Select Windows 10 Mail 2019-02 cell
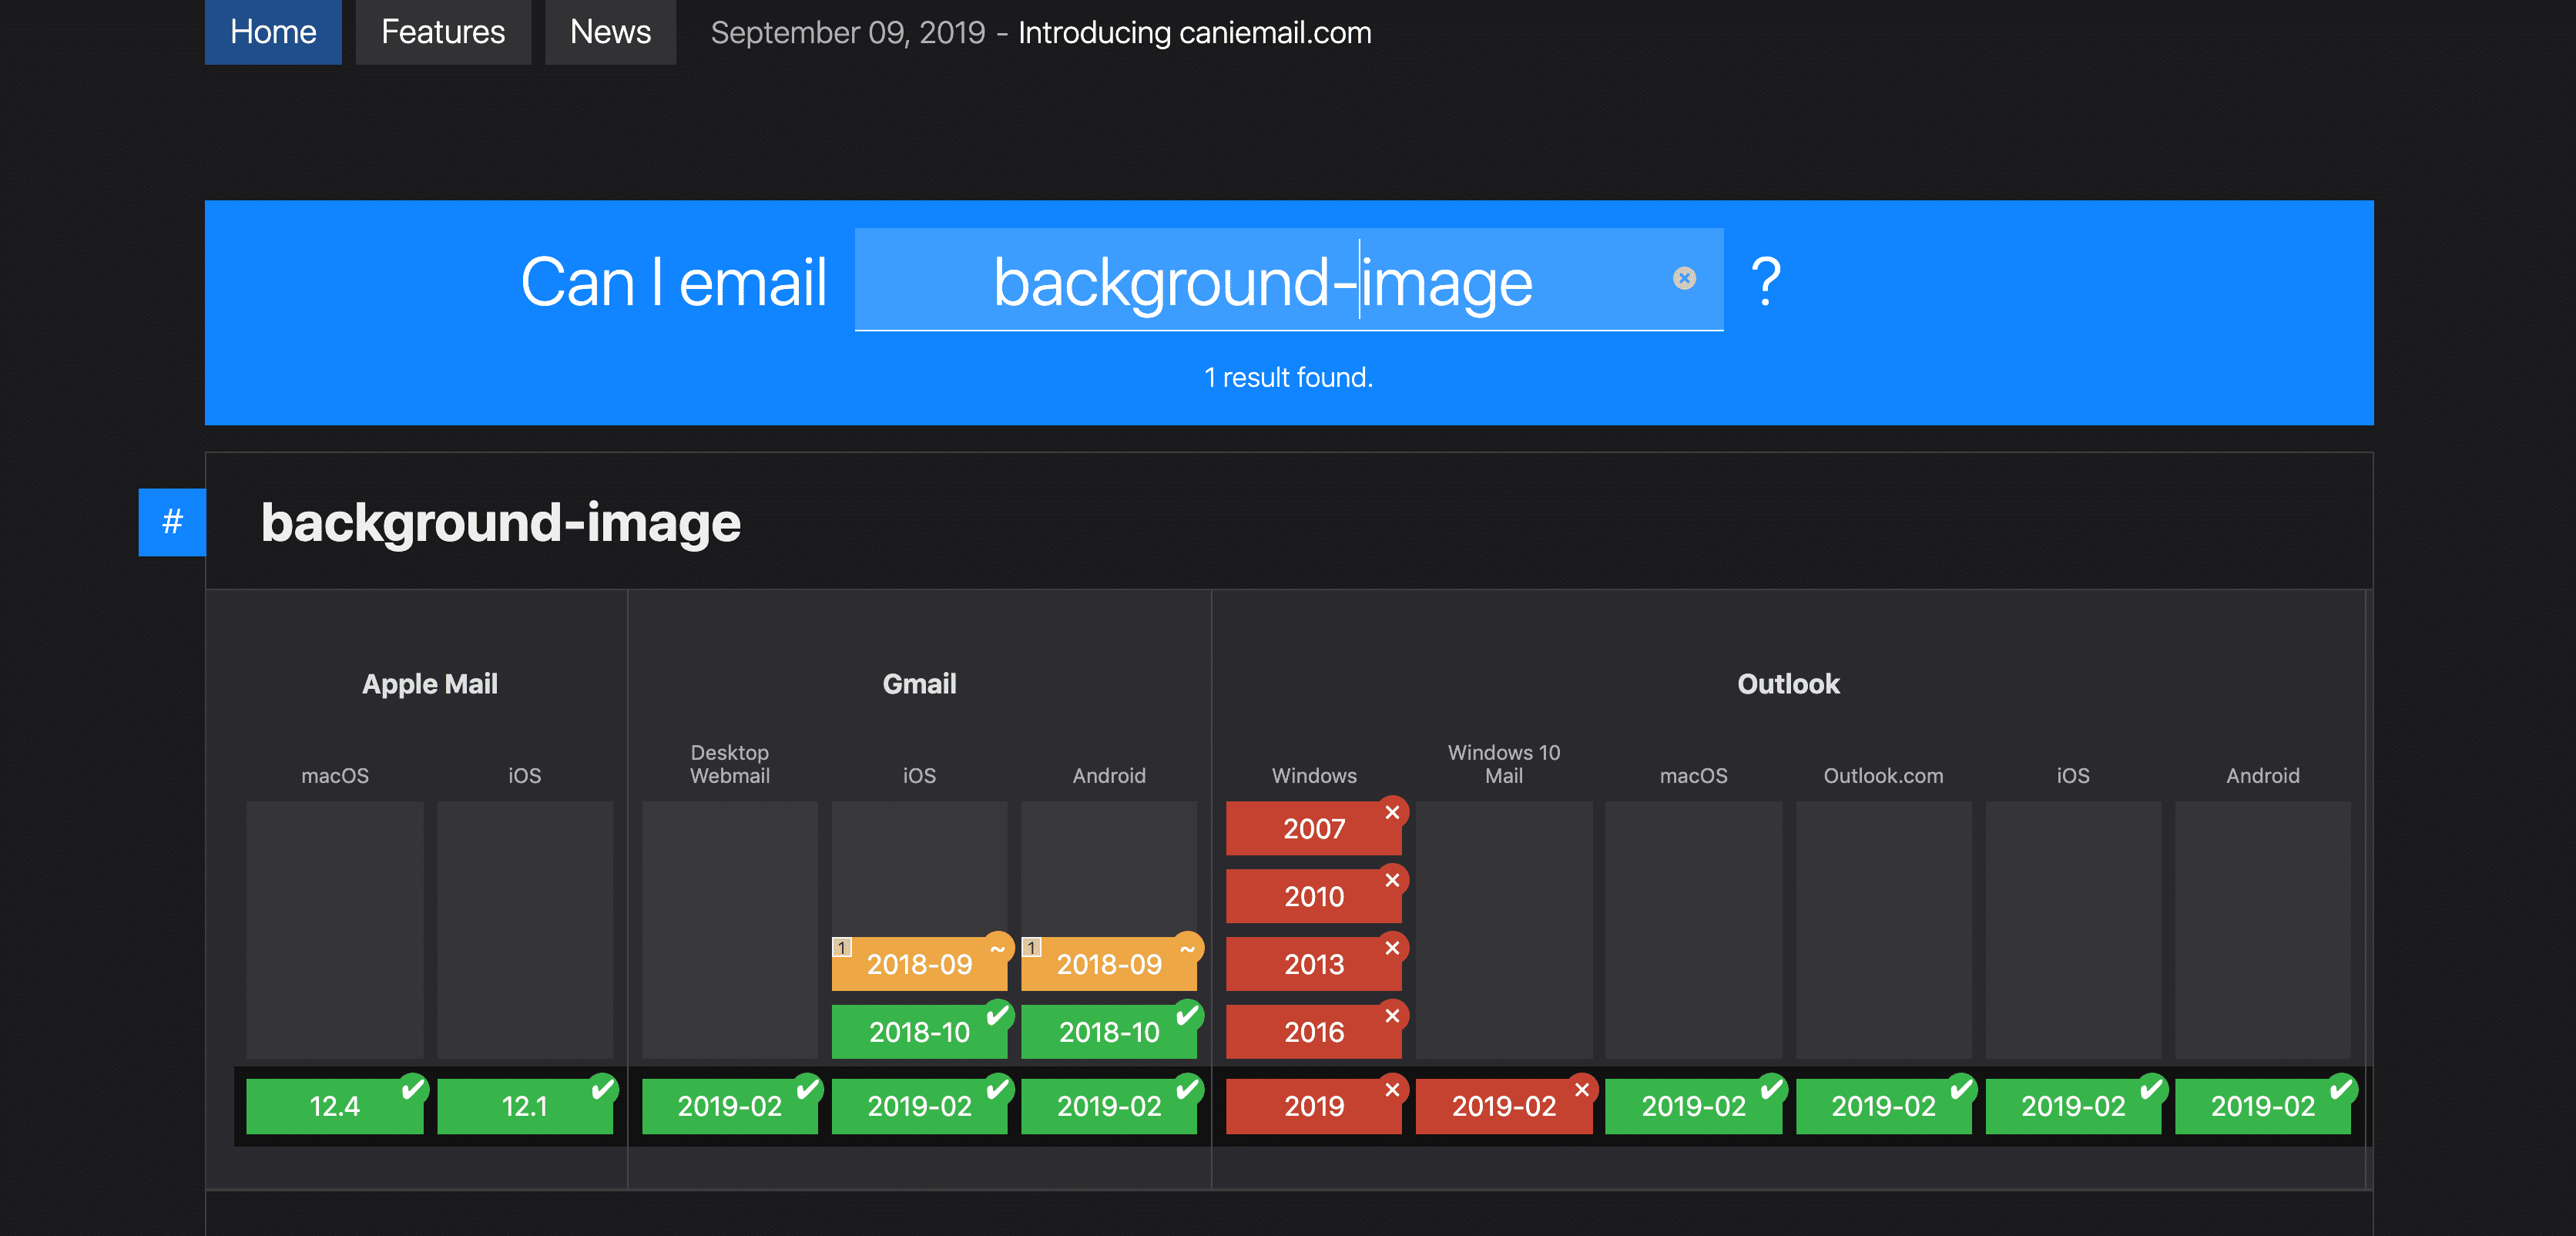Viewport: 2576px width, 1236px height. tap(1504, 1106)
